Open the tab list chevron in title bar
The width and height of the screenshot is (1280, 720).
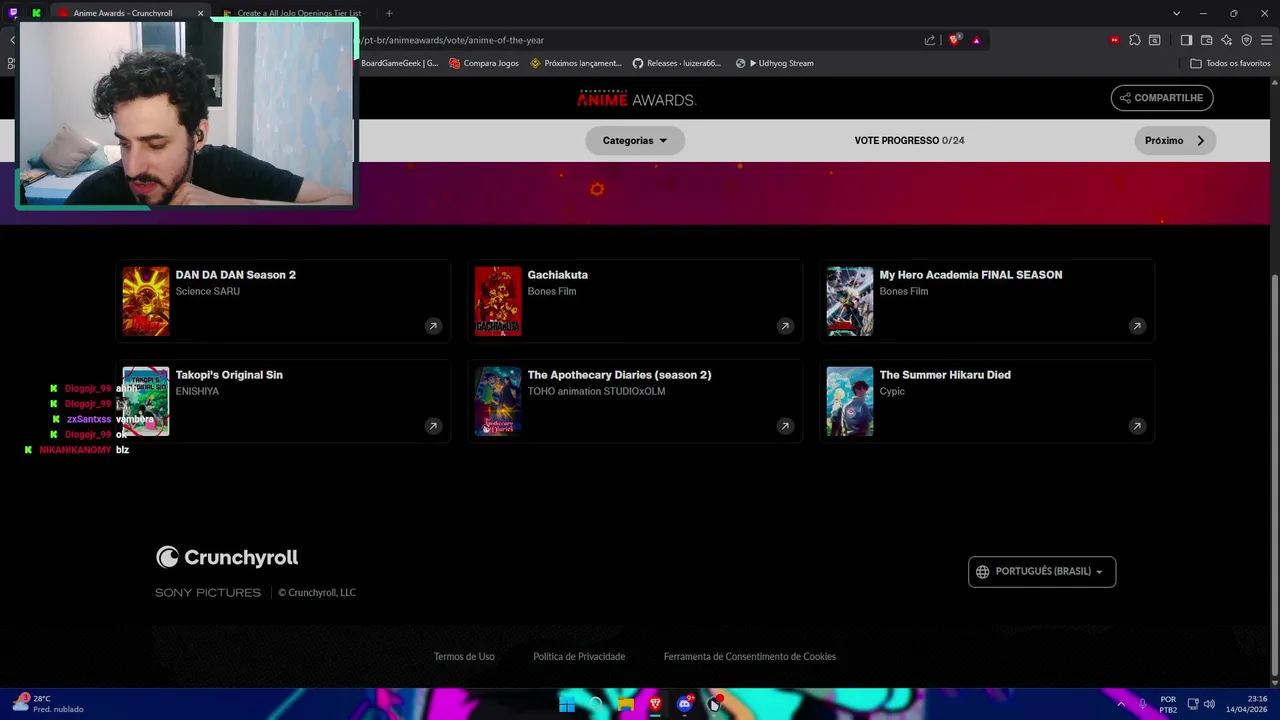(x=1176, y=13)
